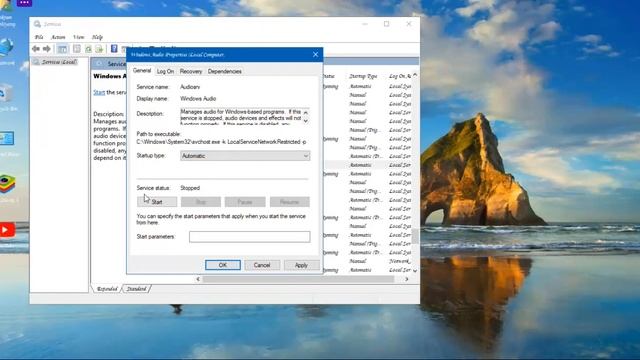
Task: Click the OK button
Action: point(223,265)
